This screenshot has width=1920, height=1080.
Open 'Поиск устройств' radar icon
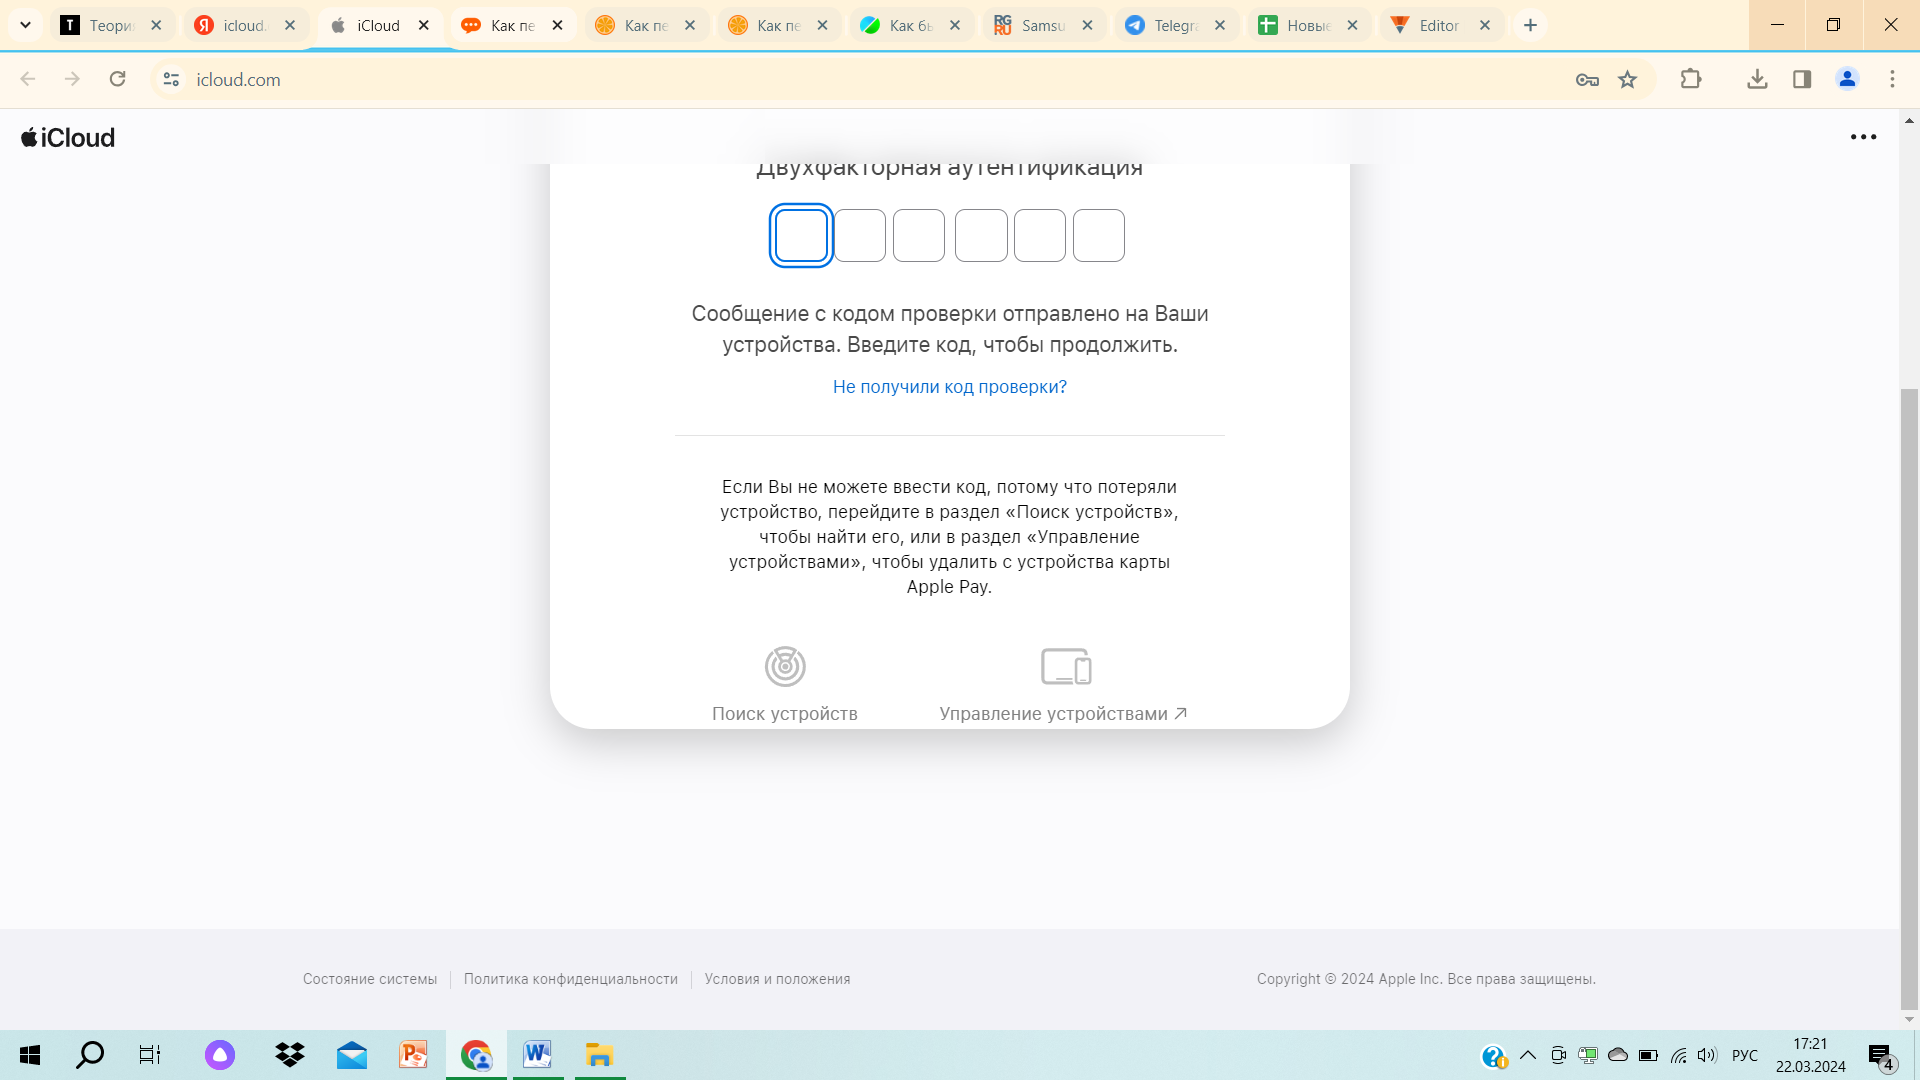pos(785,666)
